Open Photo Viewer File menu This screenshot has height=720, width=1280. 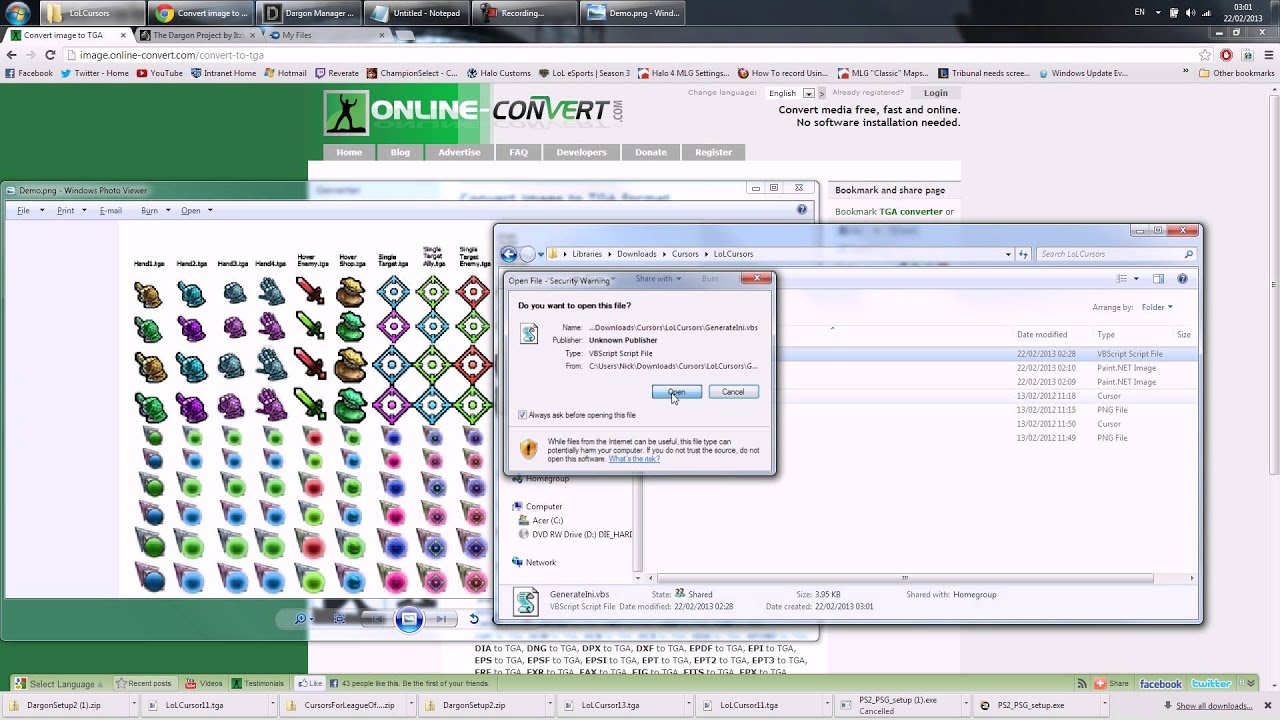click(29, 211)
